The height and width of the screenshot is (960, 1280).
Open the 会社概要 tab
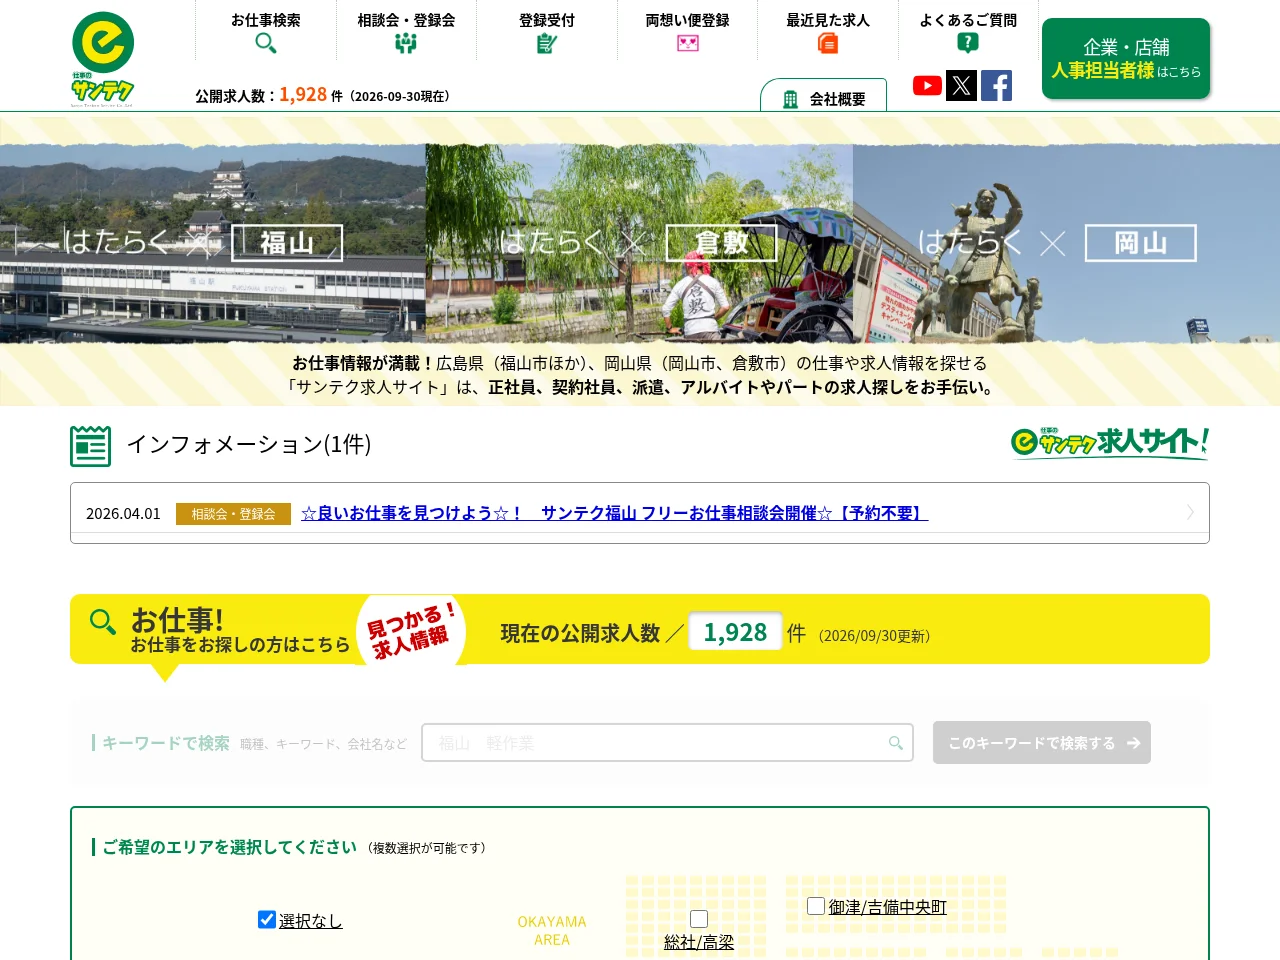click(824, 96)
